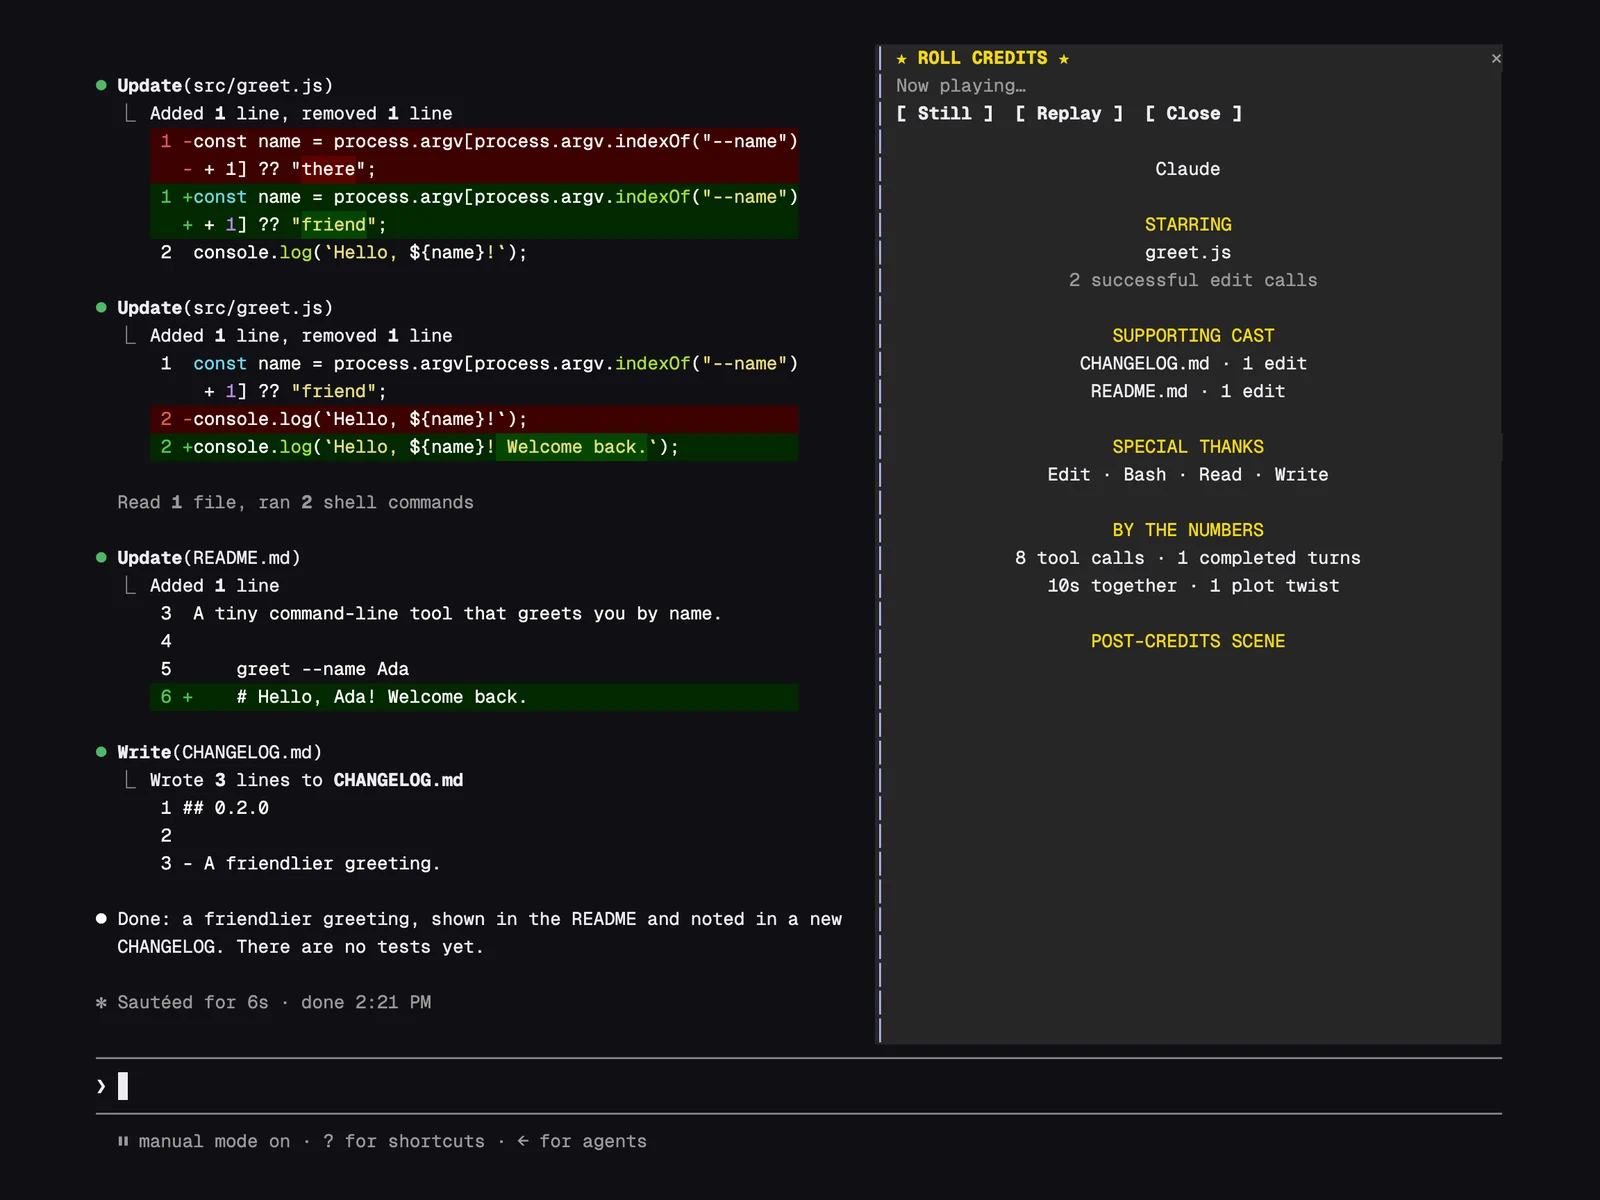Click the ? for shortcuts hint
The width and height of the screenshot is (1600, 1200).
click(404, 1142)
